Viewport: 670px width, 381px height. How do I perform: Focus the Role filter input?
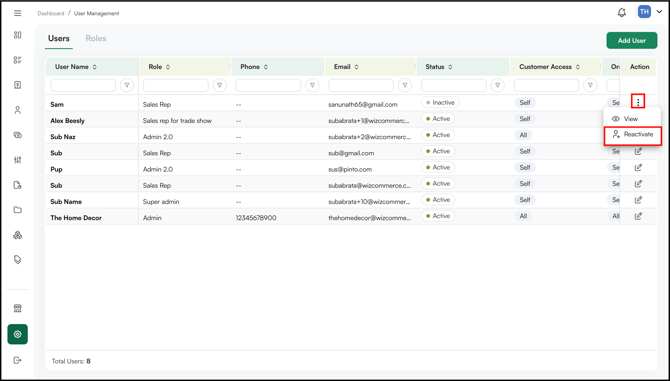(176, 85)
